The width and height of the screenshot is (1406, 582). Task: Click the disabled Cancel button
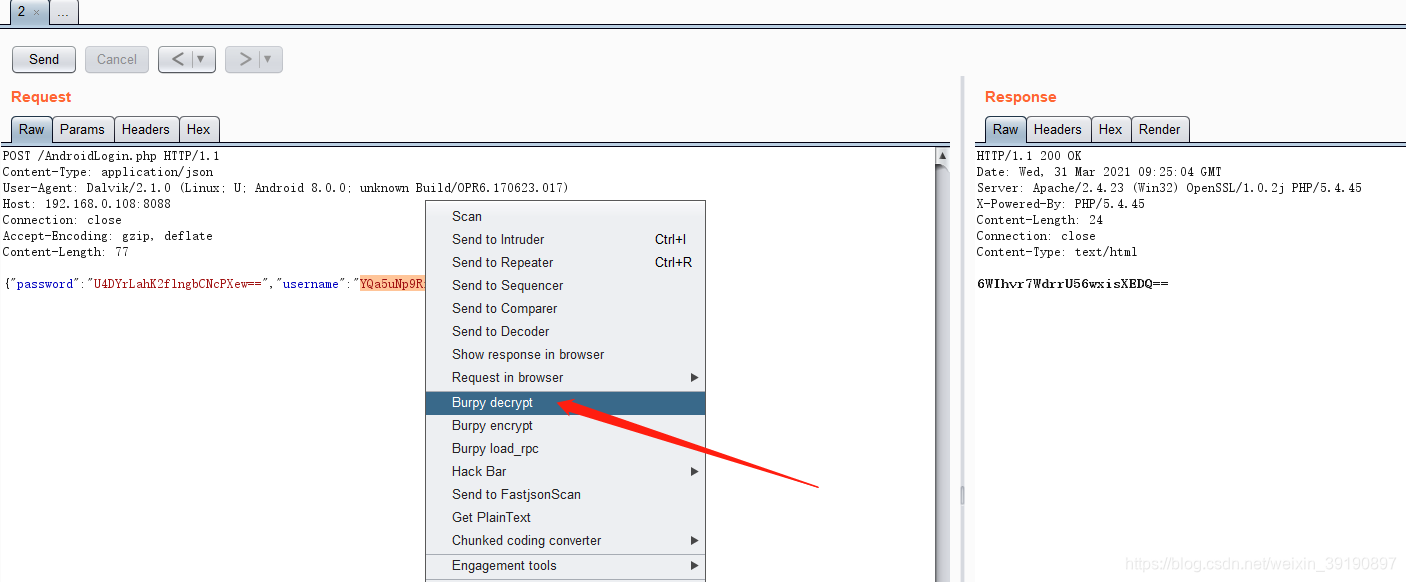[117, 59]
